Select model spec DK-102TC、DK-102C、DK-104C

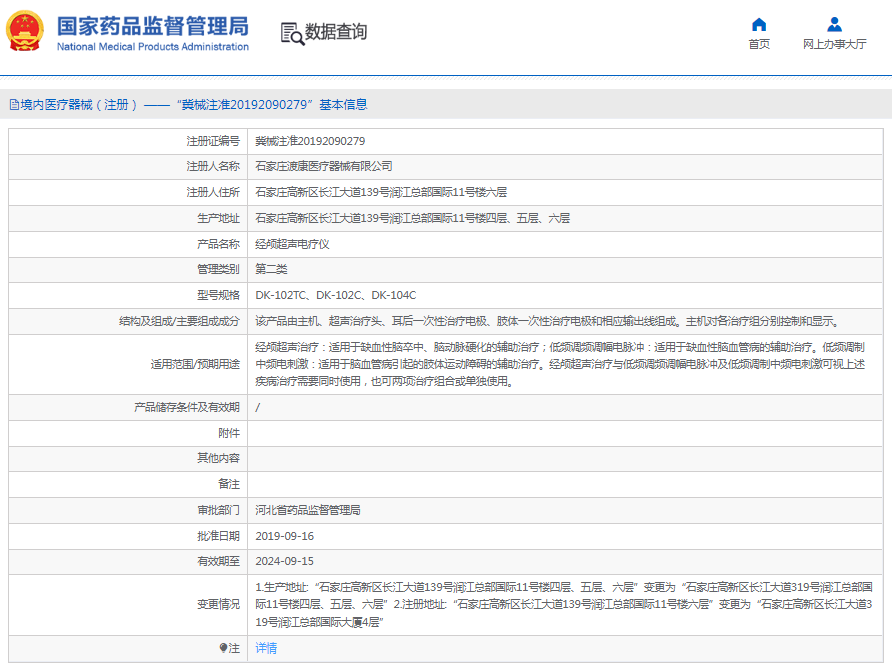336,295
